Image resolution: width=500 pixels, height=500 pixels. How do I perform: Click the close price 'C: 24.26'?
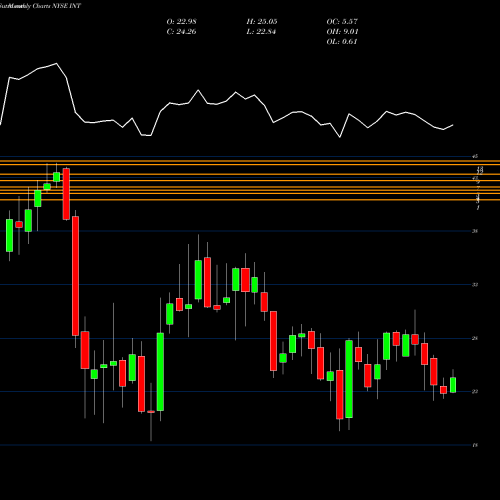[x=181, y=32]
